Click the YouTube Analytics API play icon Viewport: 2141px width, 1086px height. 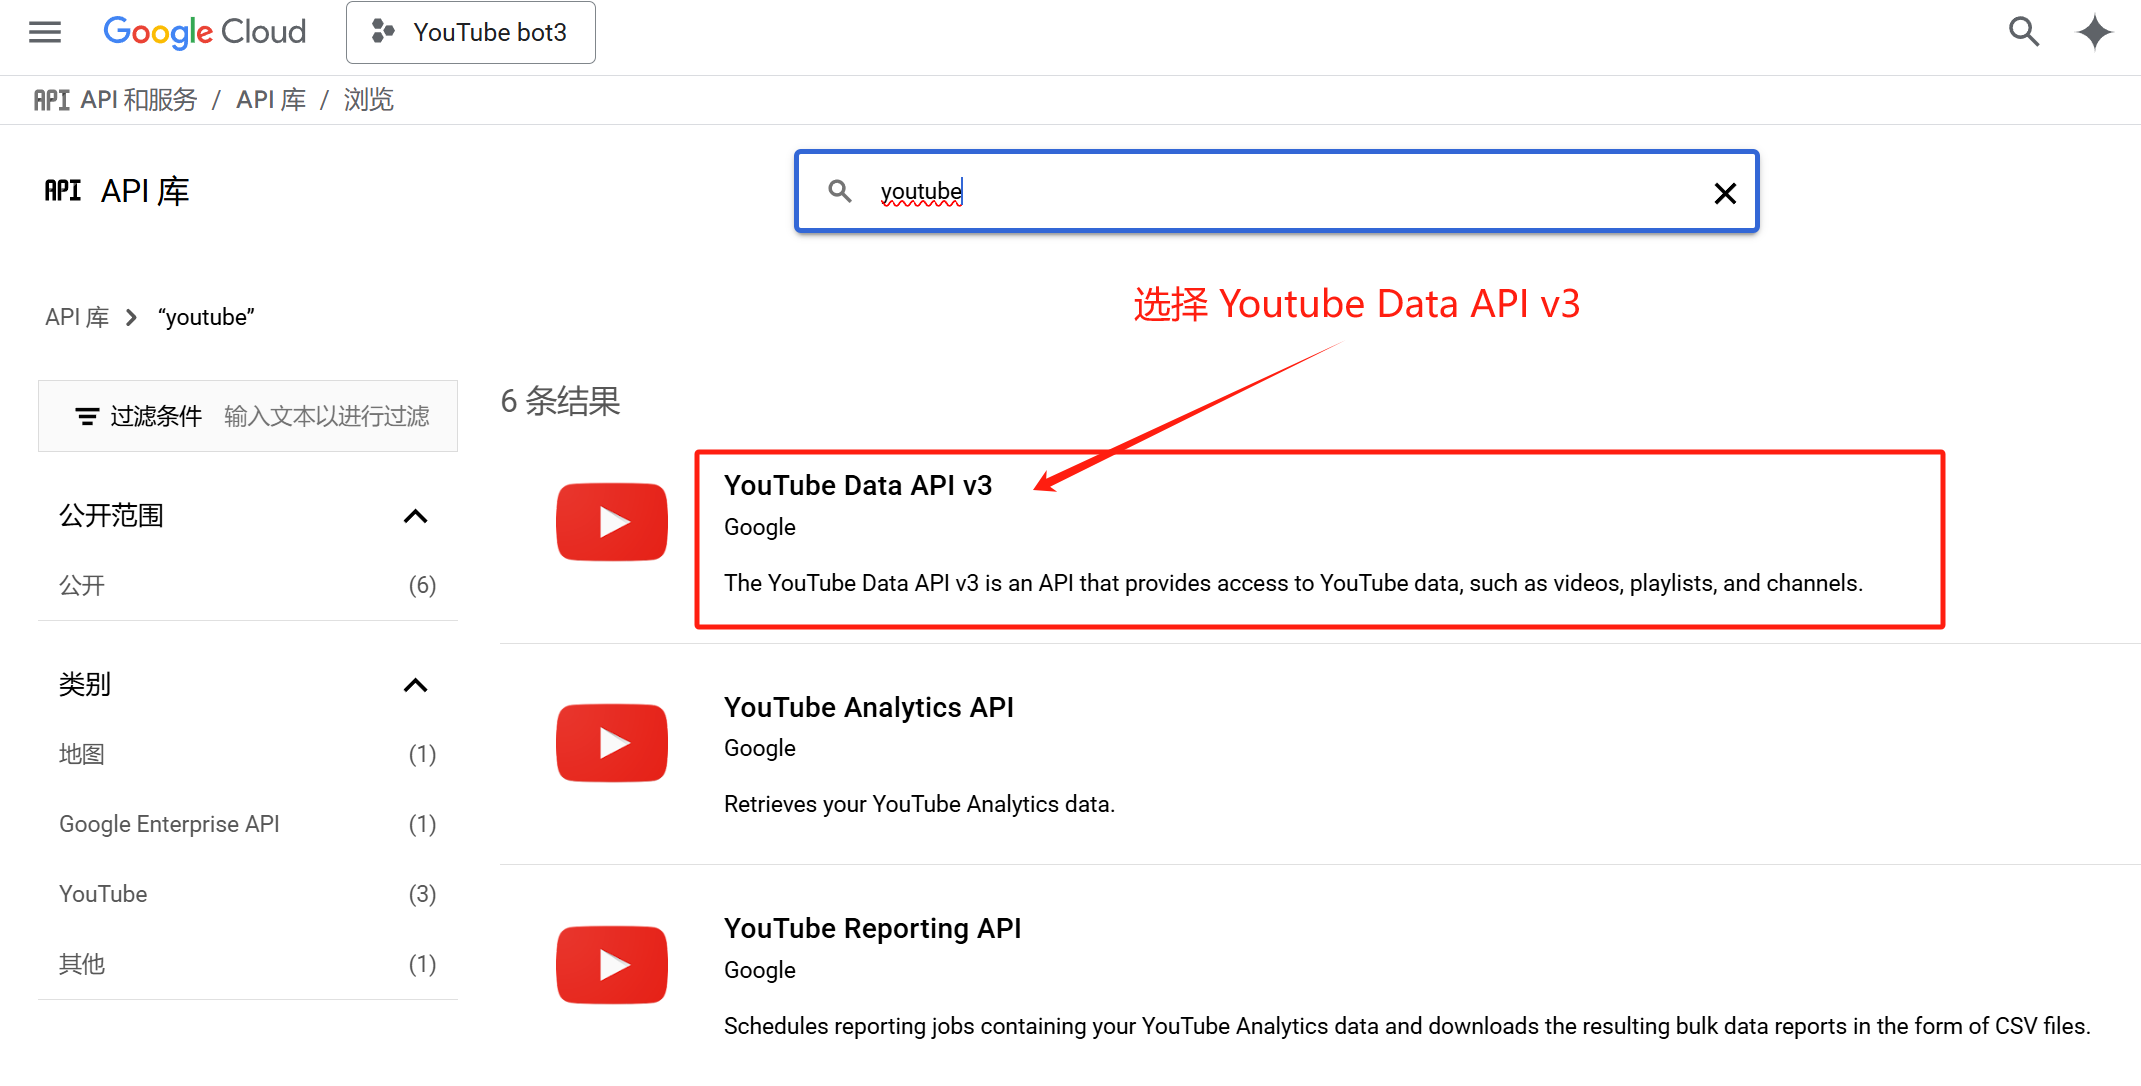611,742
